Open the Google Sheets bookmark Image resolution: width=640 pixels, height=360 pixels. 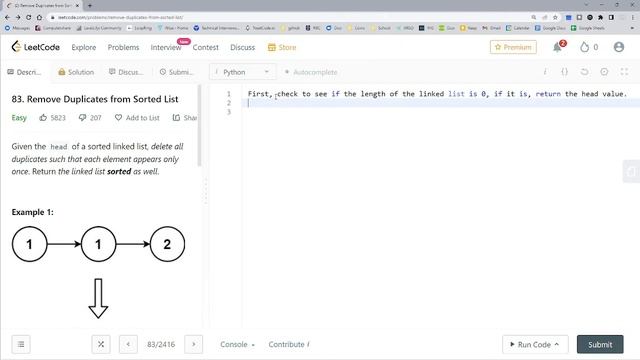pyautogui.click(x=588, y=28)
